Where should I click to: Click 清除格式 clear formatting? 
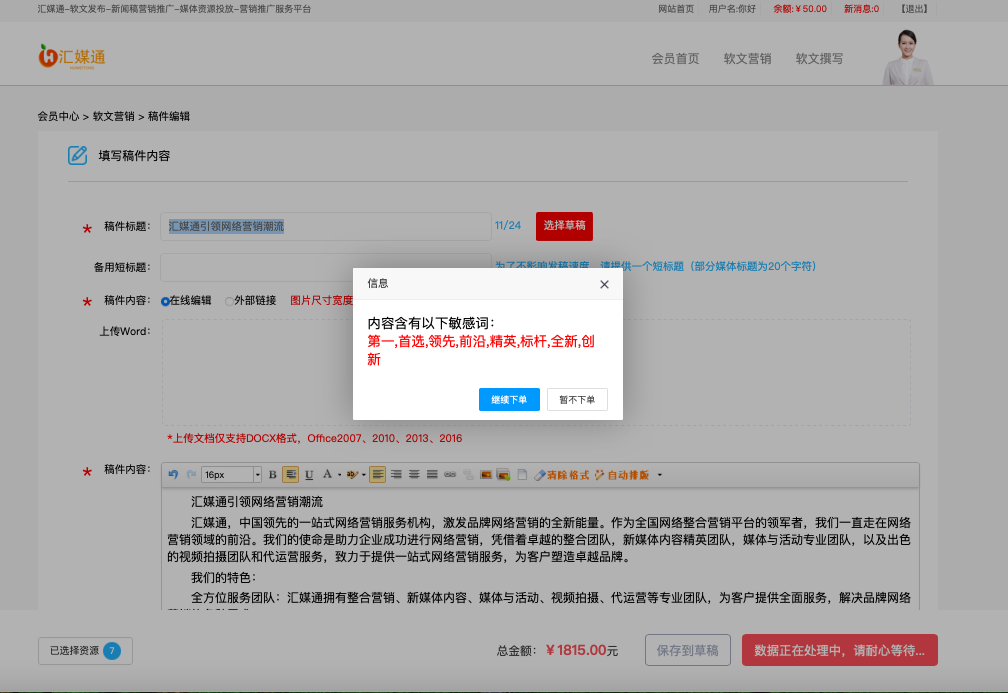coord(562,475)
